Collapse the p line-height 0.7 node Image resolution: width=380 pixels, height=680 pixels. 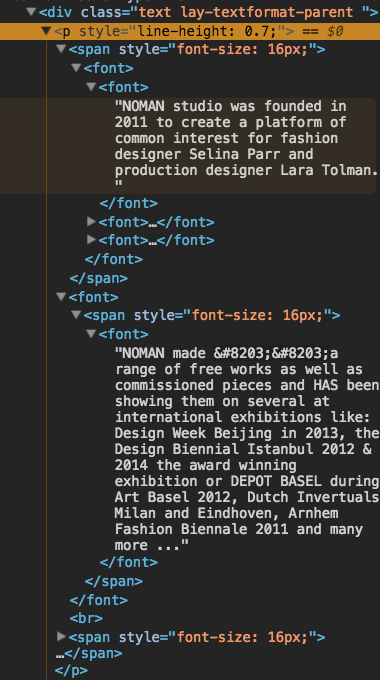coord(46,31)
